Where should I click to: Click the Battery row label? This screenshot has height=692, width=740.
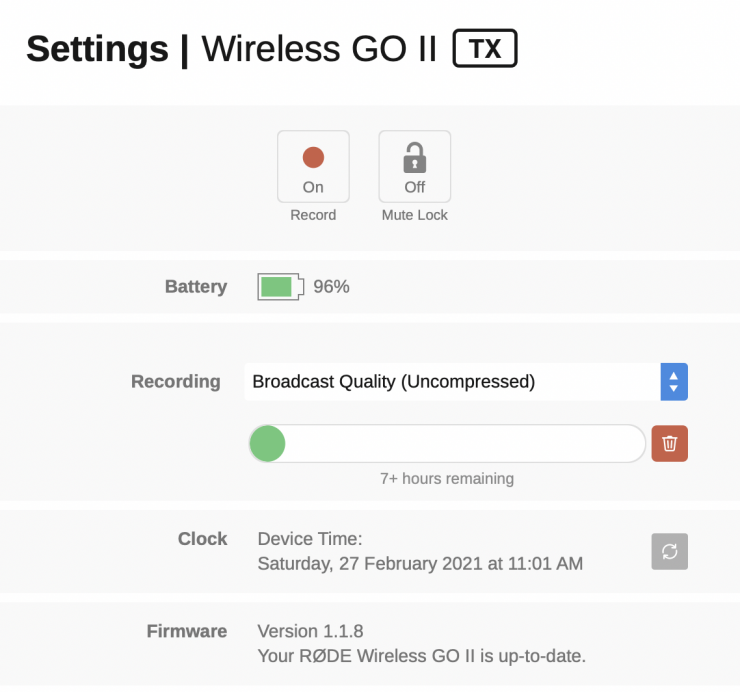196,287
